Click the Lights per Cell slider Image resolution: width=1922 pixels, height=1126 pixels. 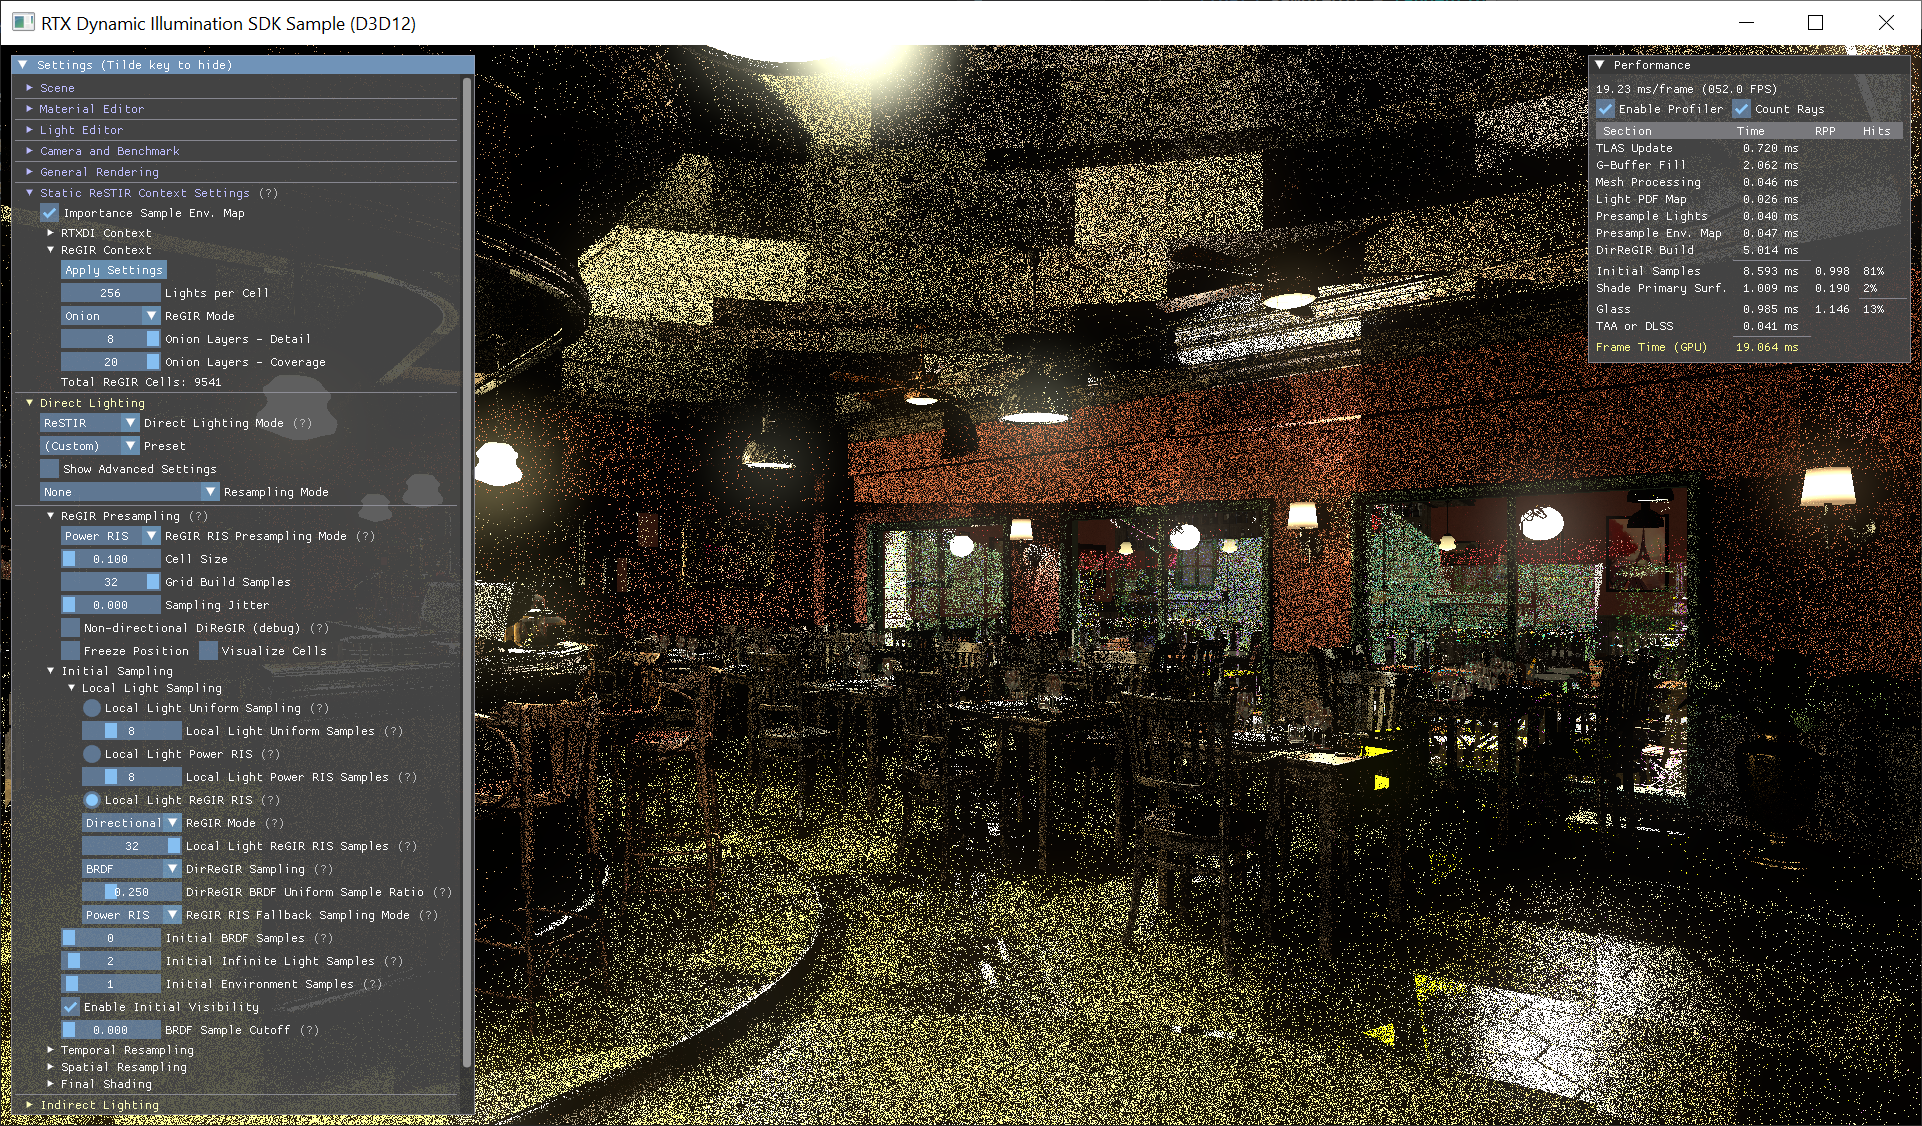click(x=110, y=293)
